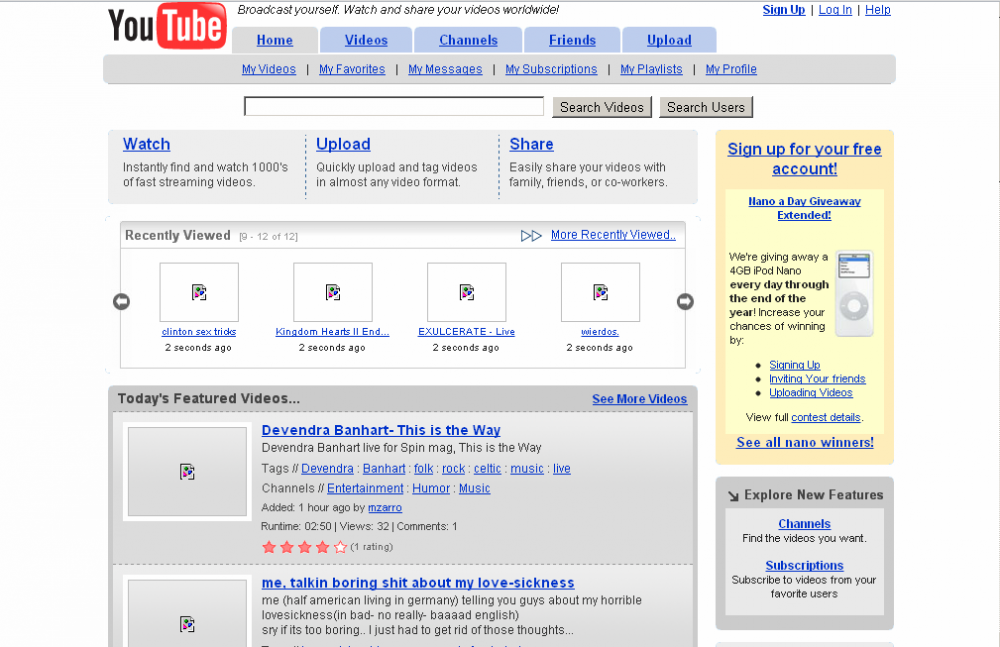Screen dimensions: 1000x647
Task: Open the Music channel link
Action: click(x=474, y=488)
